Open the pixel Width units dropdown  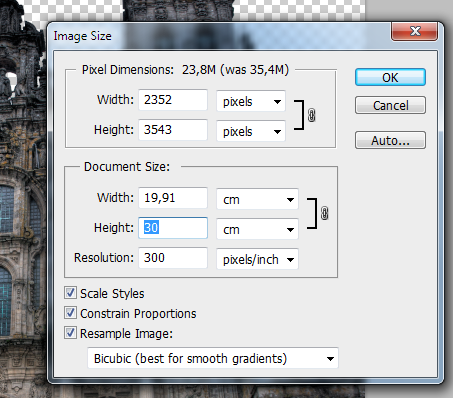(x=251, y=101)
